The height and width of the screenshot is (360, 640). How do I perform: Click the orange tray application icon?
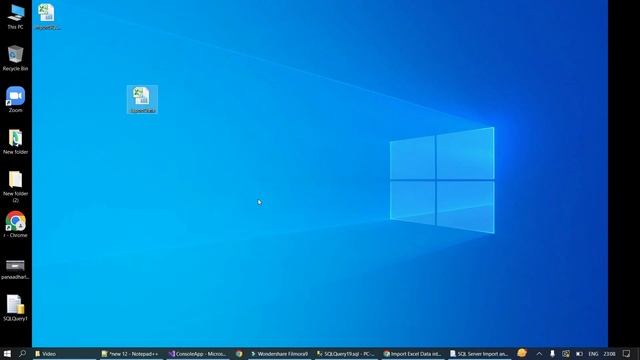coord(522,353)
